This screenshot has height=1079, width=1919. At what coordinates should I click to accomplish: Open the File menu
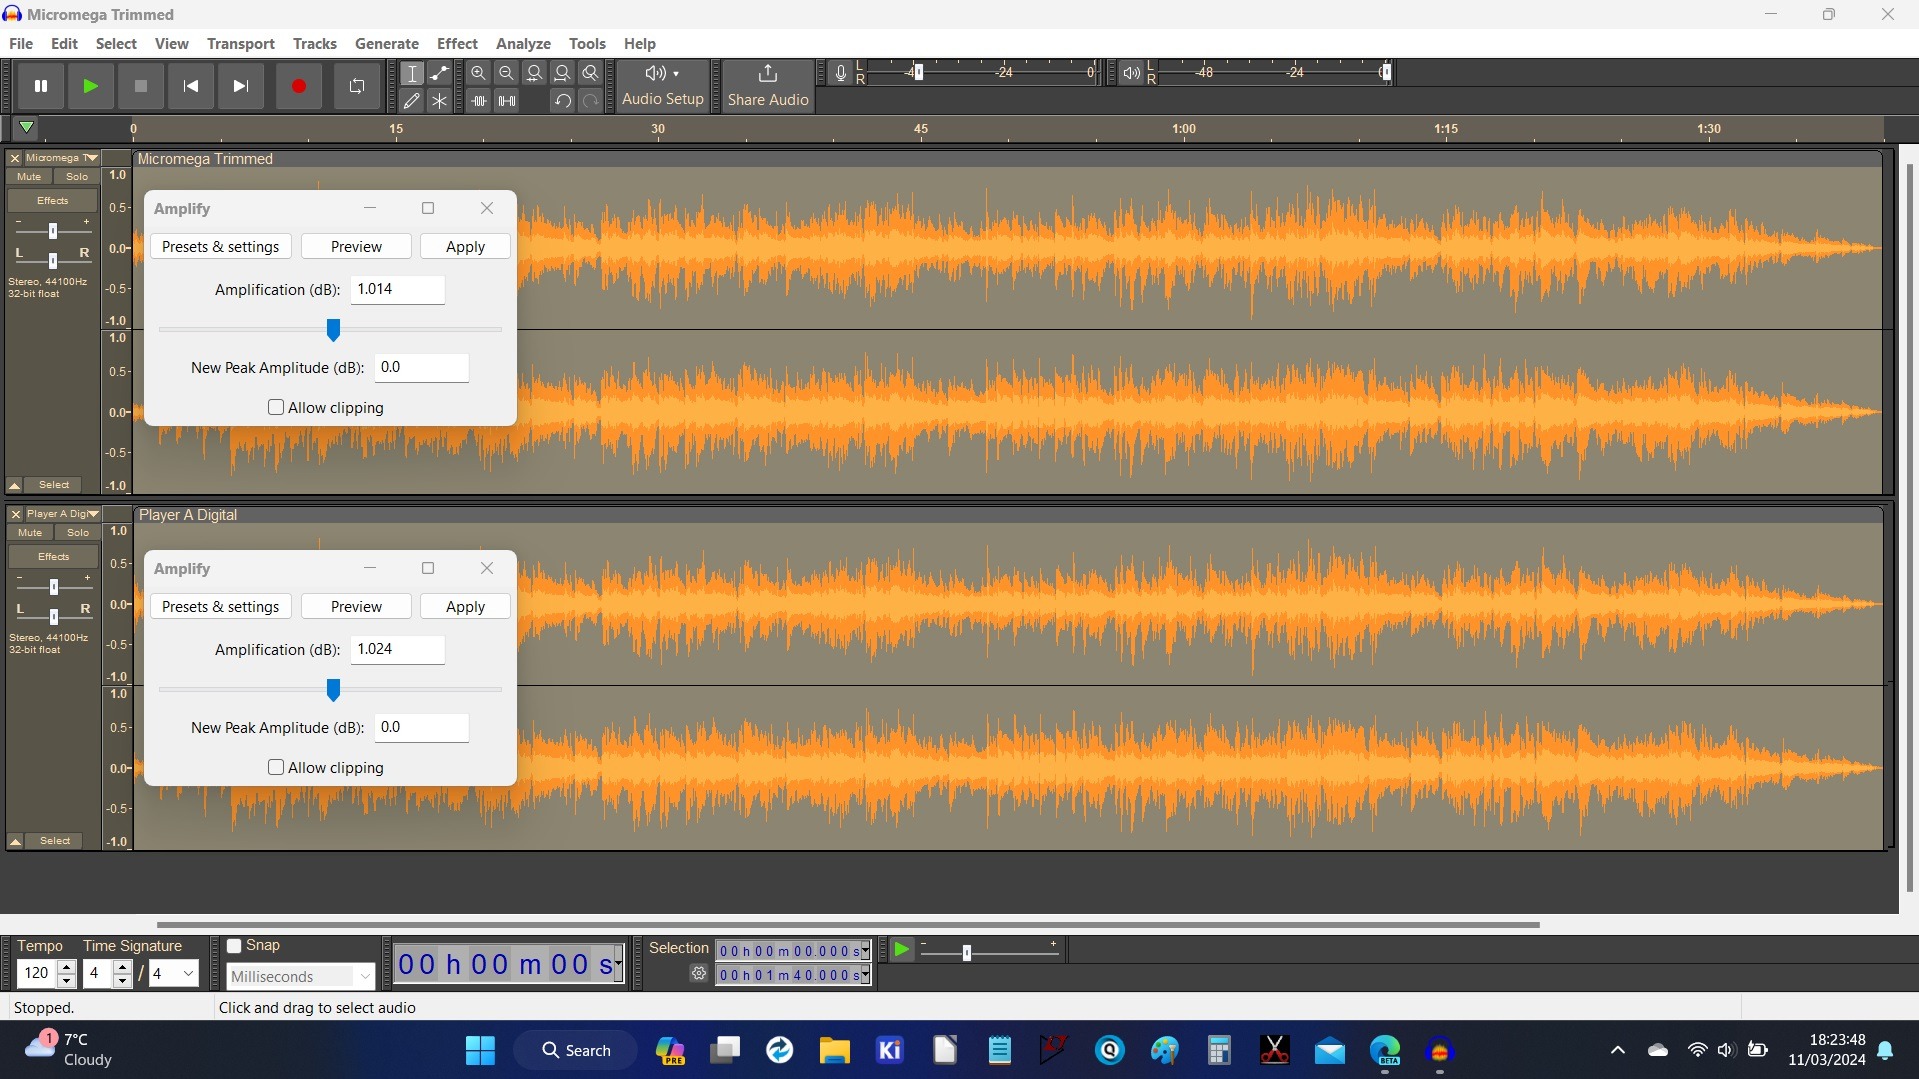click(21, 43)
